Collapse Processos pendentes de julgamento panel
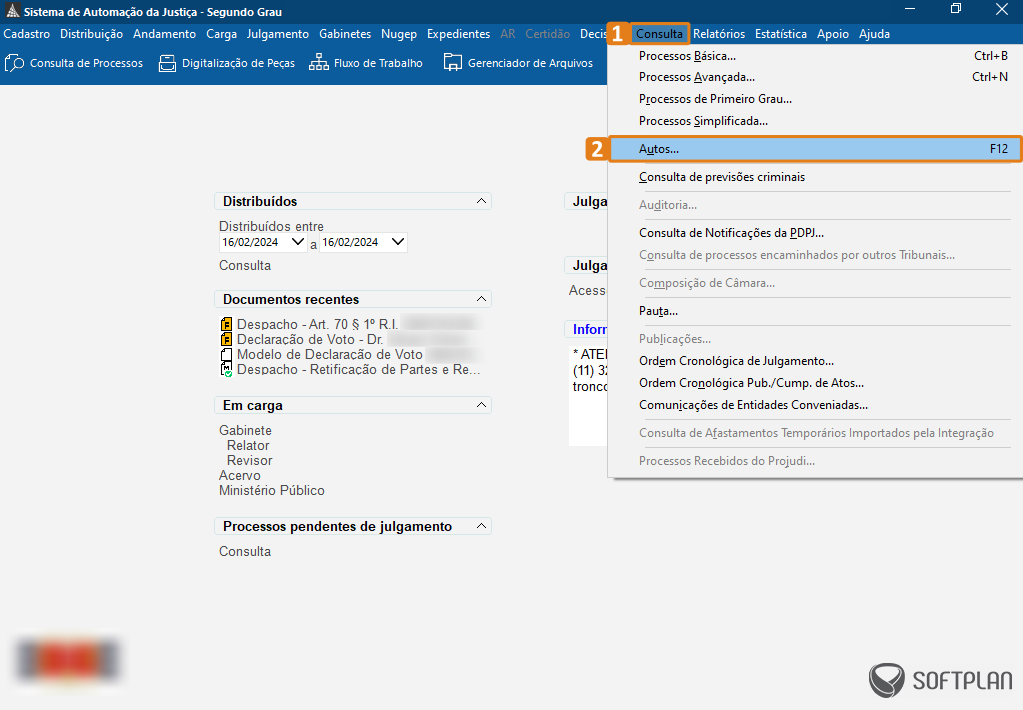Image resolution: width=1023 pixels, height=710 pixels. (x=481, y=526)
